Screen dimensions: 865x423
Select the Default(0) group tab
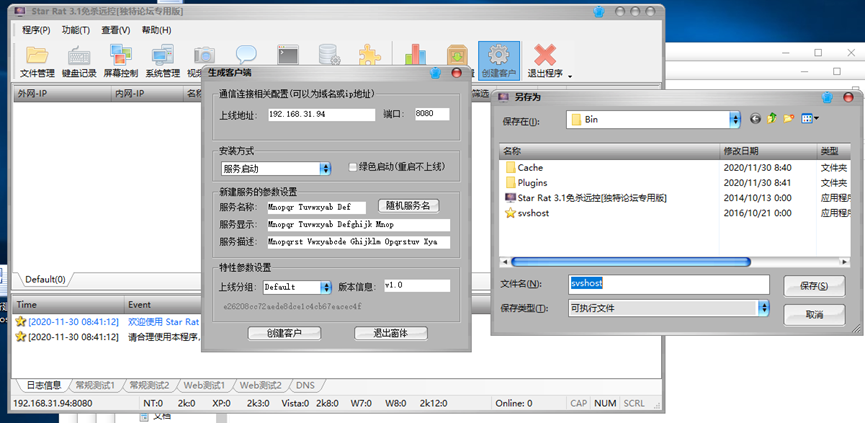point(45,279)
